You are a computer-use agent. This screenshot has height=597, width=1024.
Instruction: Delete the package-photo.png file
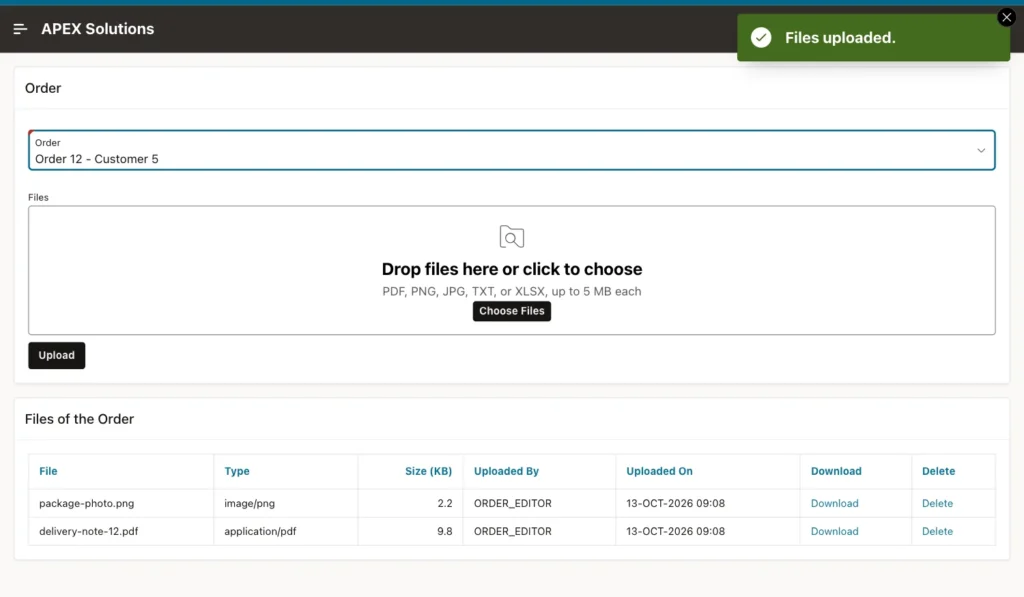click(937, 504)
